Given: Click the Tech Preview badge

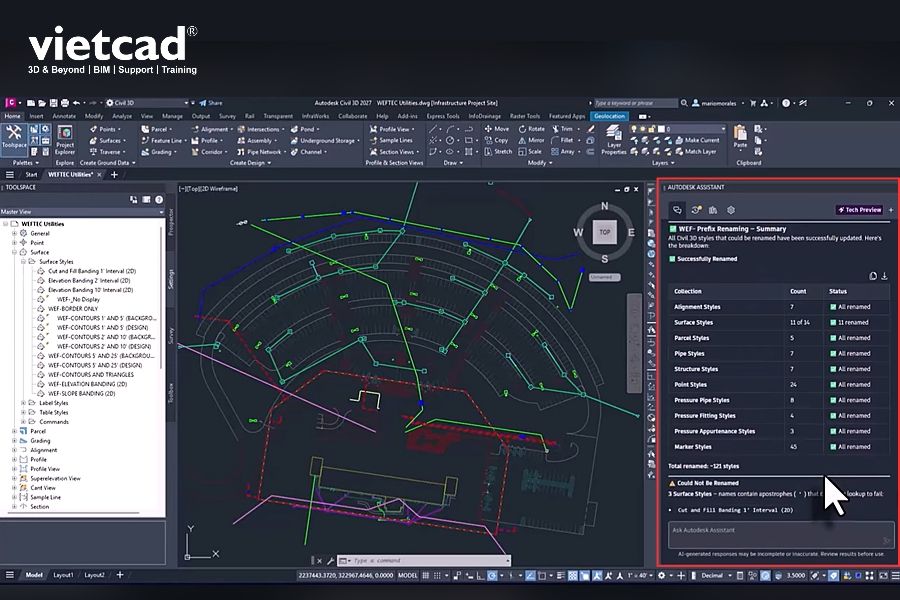Looking at the screenshot, I should pos(860,210).
